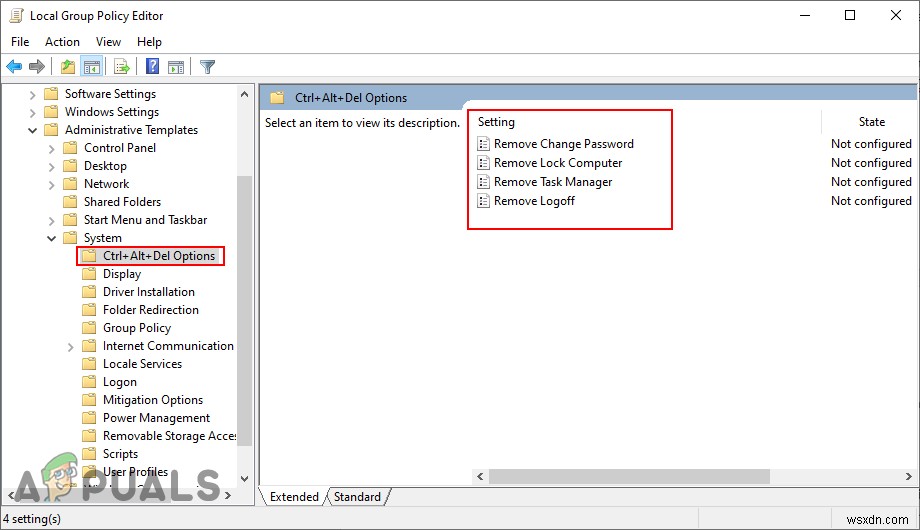Click the Forward arrow toolbar icon
This screenshot has width=920, height=530.
(37, 66)
